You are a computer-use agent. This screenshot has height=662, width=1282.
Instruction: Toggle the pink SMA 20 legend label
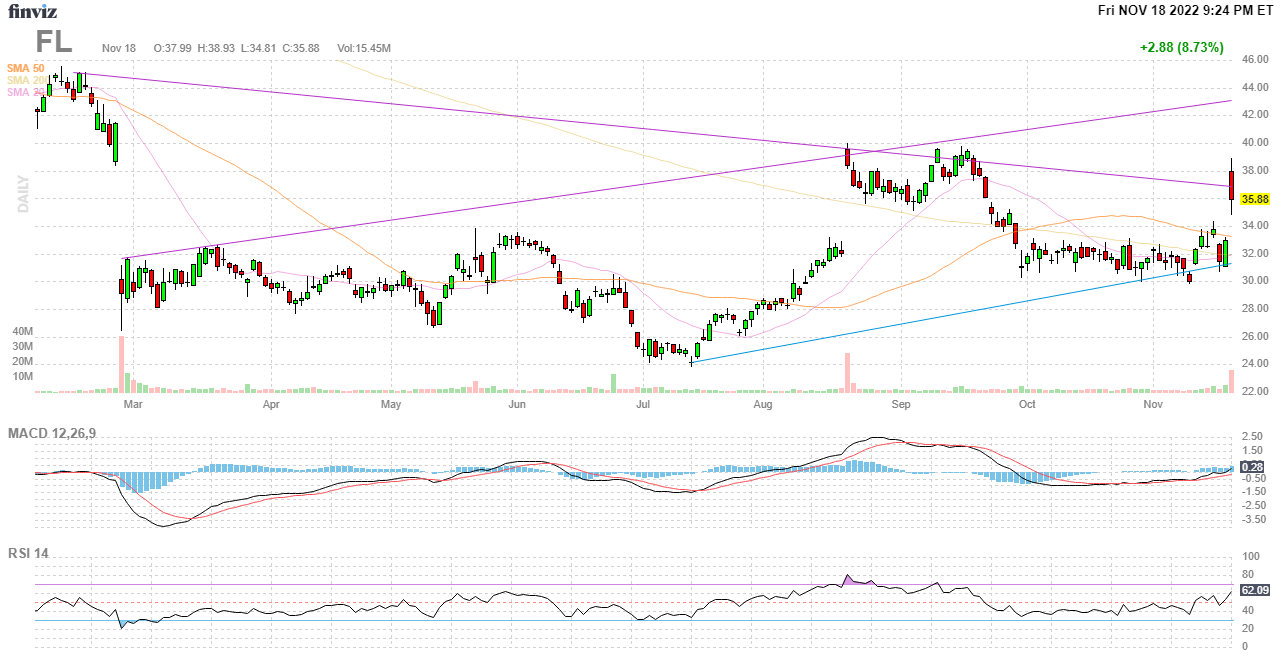[22, 92]
